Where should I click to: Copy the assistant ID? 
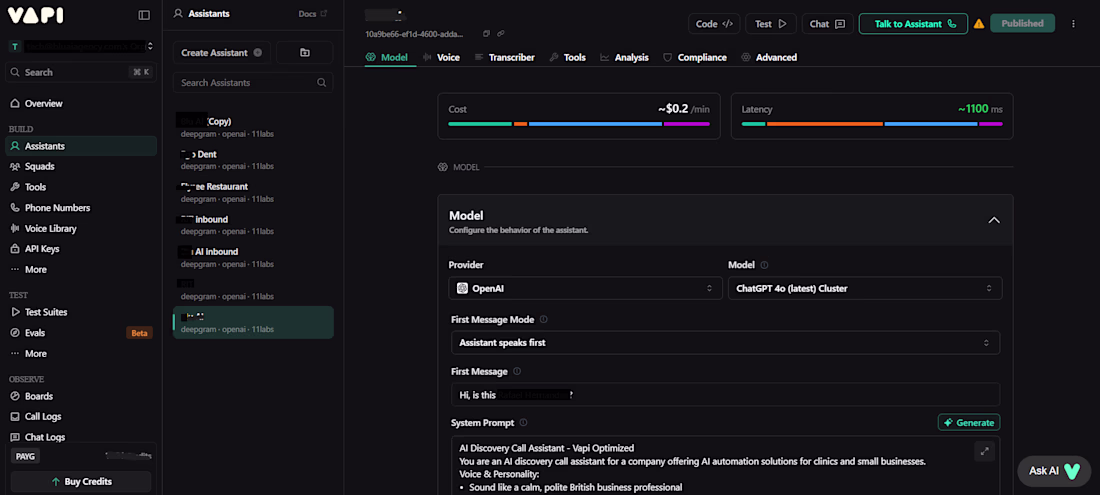click(x=486, y=34)
